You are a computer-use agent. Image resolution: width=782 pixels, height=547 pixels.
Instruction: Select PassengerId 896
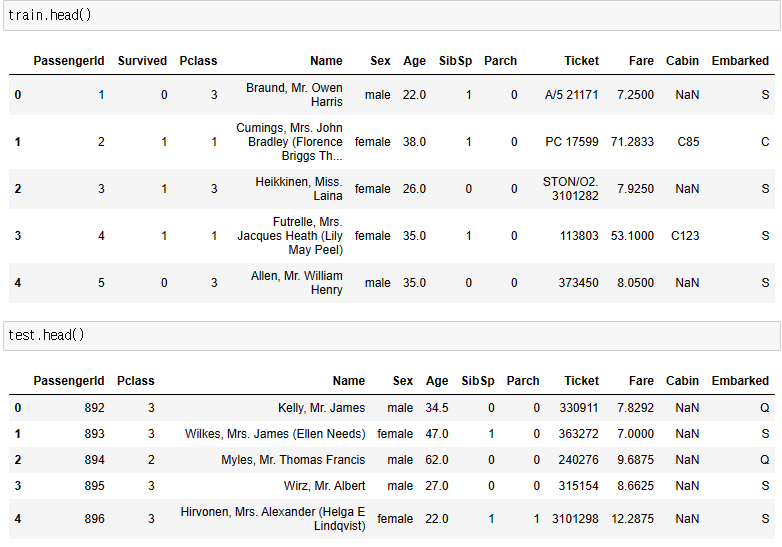click(x=94, y=519)
